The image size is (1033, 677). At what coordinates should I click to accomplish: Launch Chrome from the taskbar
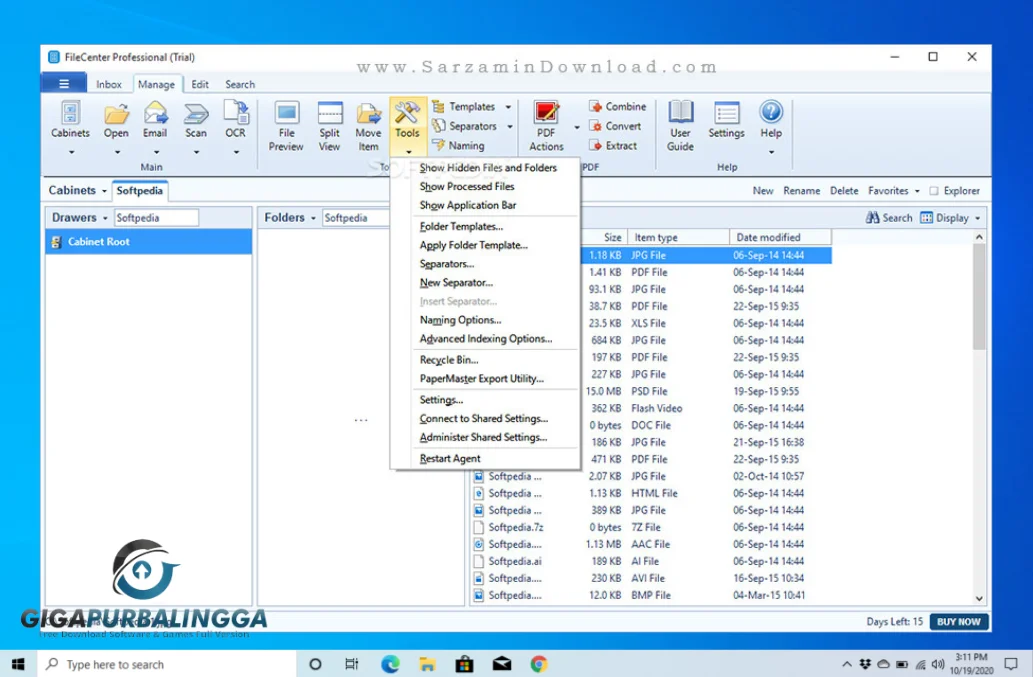coord(539,664)
